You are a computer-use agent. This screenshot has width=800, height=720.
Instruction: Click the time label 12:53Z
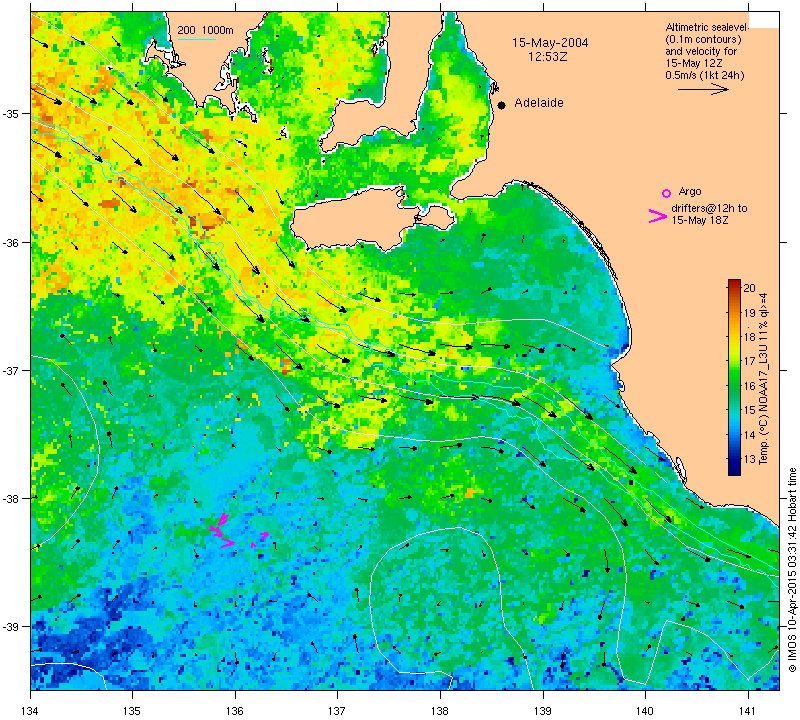pyautogui.click(x=547, y=57)
